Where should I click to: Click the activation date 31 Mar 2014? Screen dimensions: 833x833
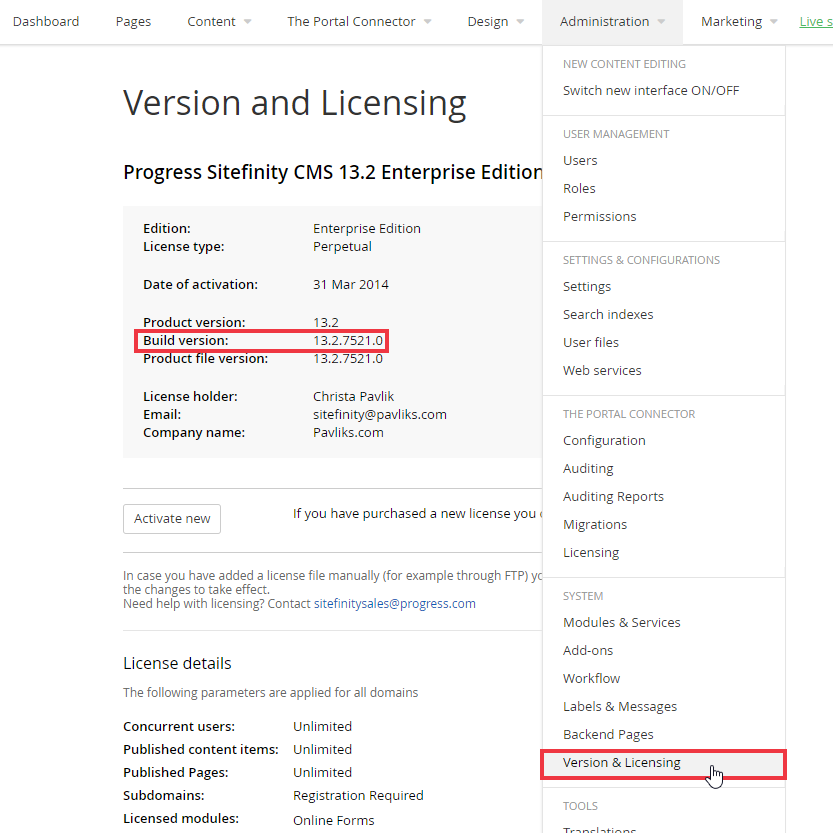click(351, 285)
